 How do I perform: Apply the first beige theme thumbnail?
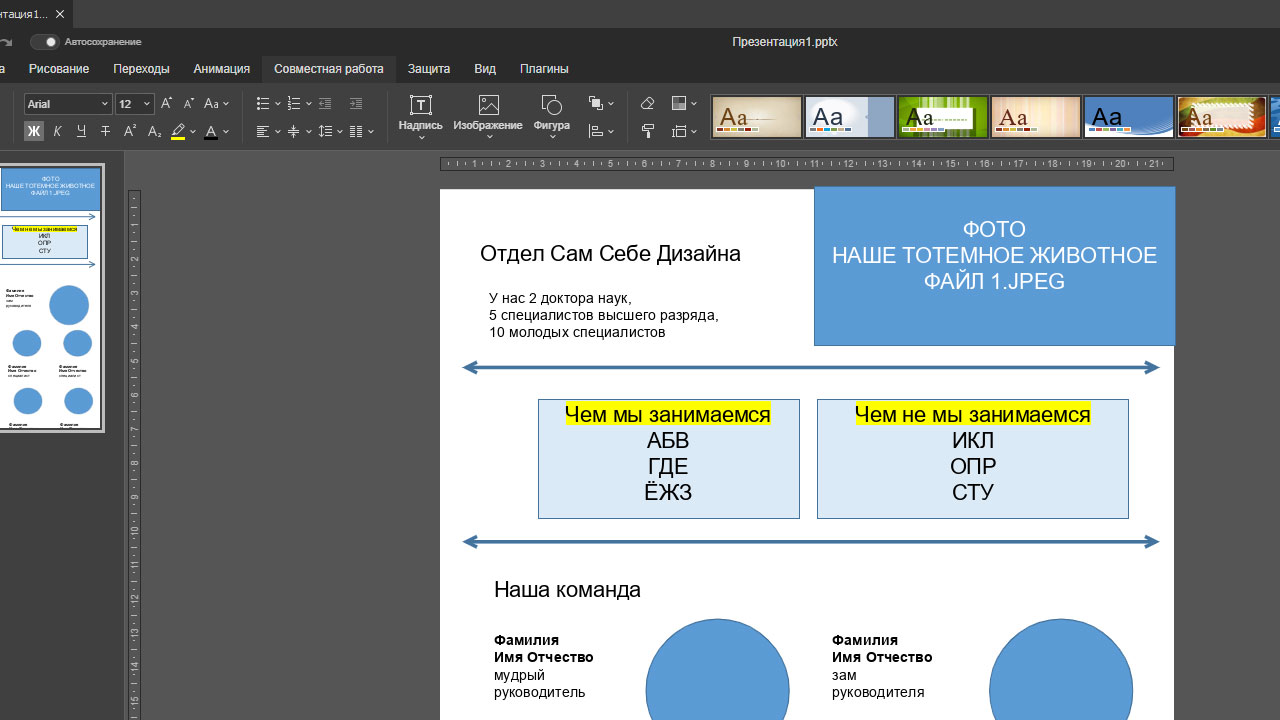[x=757, y=117]
